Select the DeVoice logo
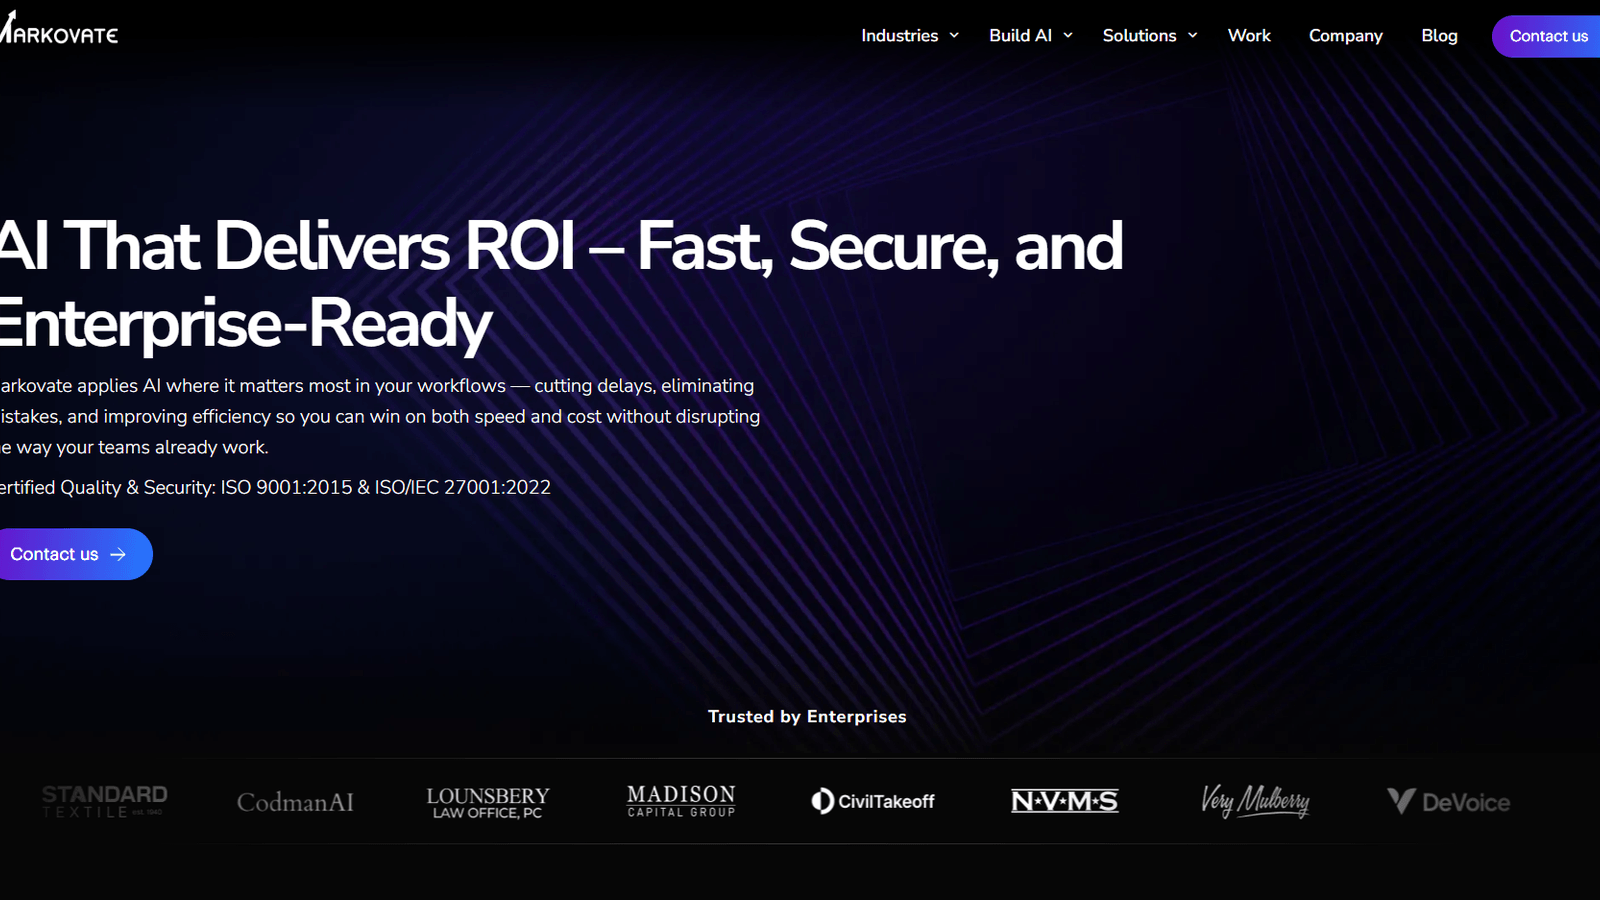The height and width of the screenshot is (900, 1600). pos(1448,801)
